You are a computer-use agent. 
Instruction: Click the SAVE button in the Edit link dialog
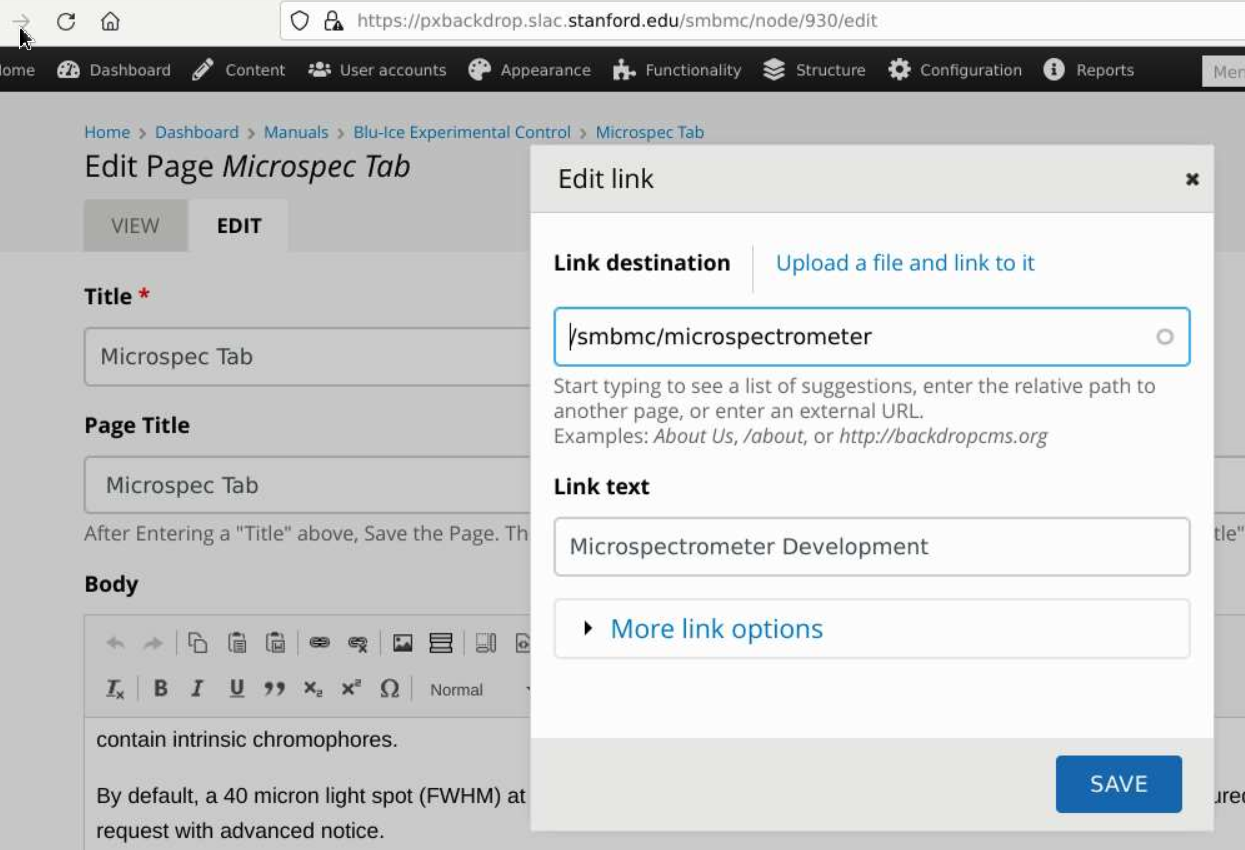tap(1118, 784)
